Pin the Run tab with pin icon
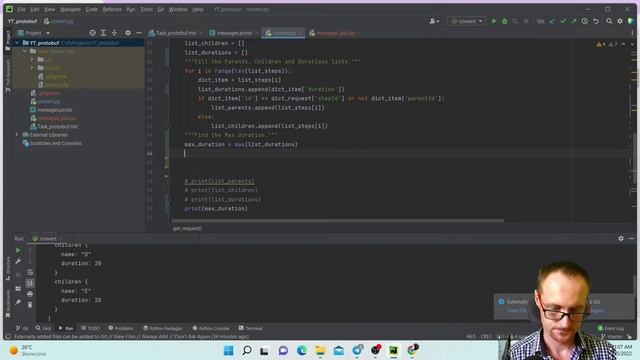The image size is (640, 360). (x=18, y=302)
